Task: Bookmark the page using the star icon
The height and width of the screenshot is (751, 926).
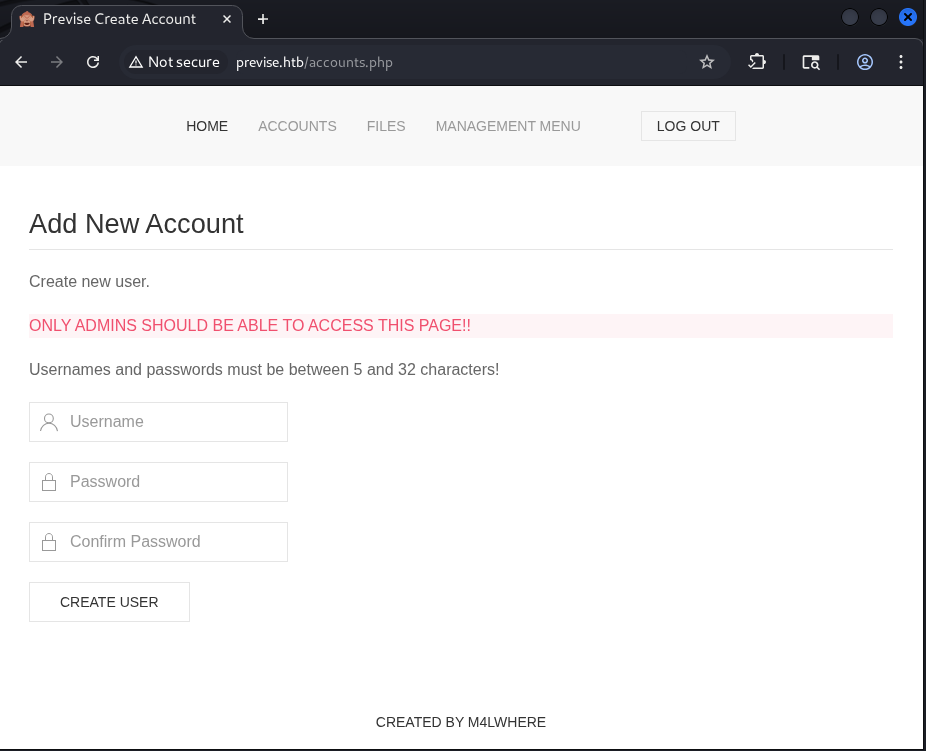Action: click(707, 61)
